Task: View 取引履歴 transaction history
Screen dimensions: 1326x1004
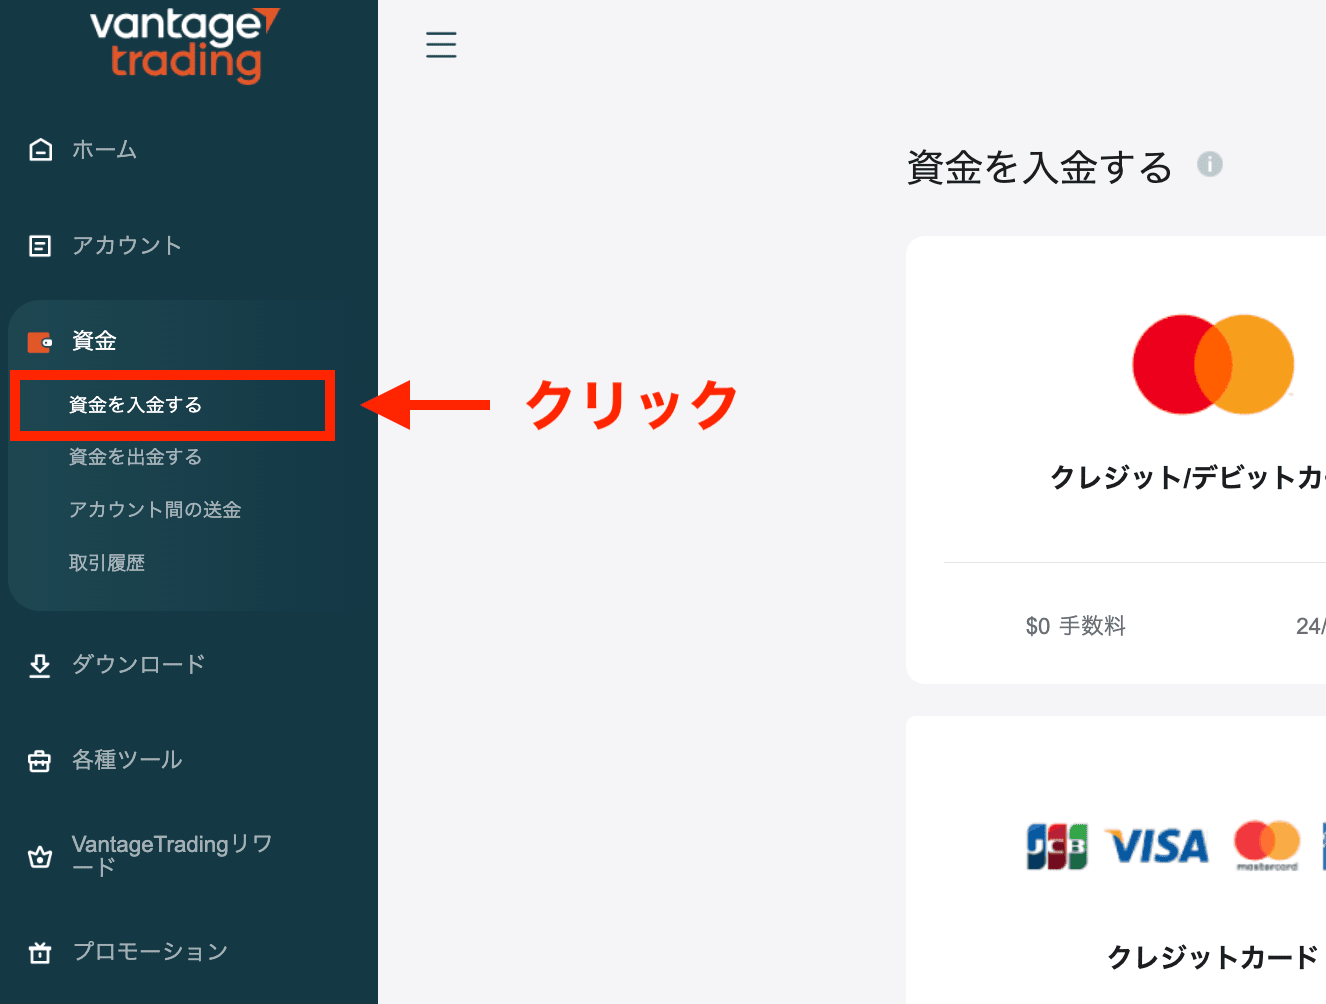Action: pyautogui.click(x=107, y=562)
